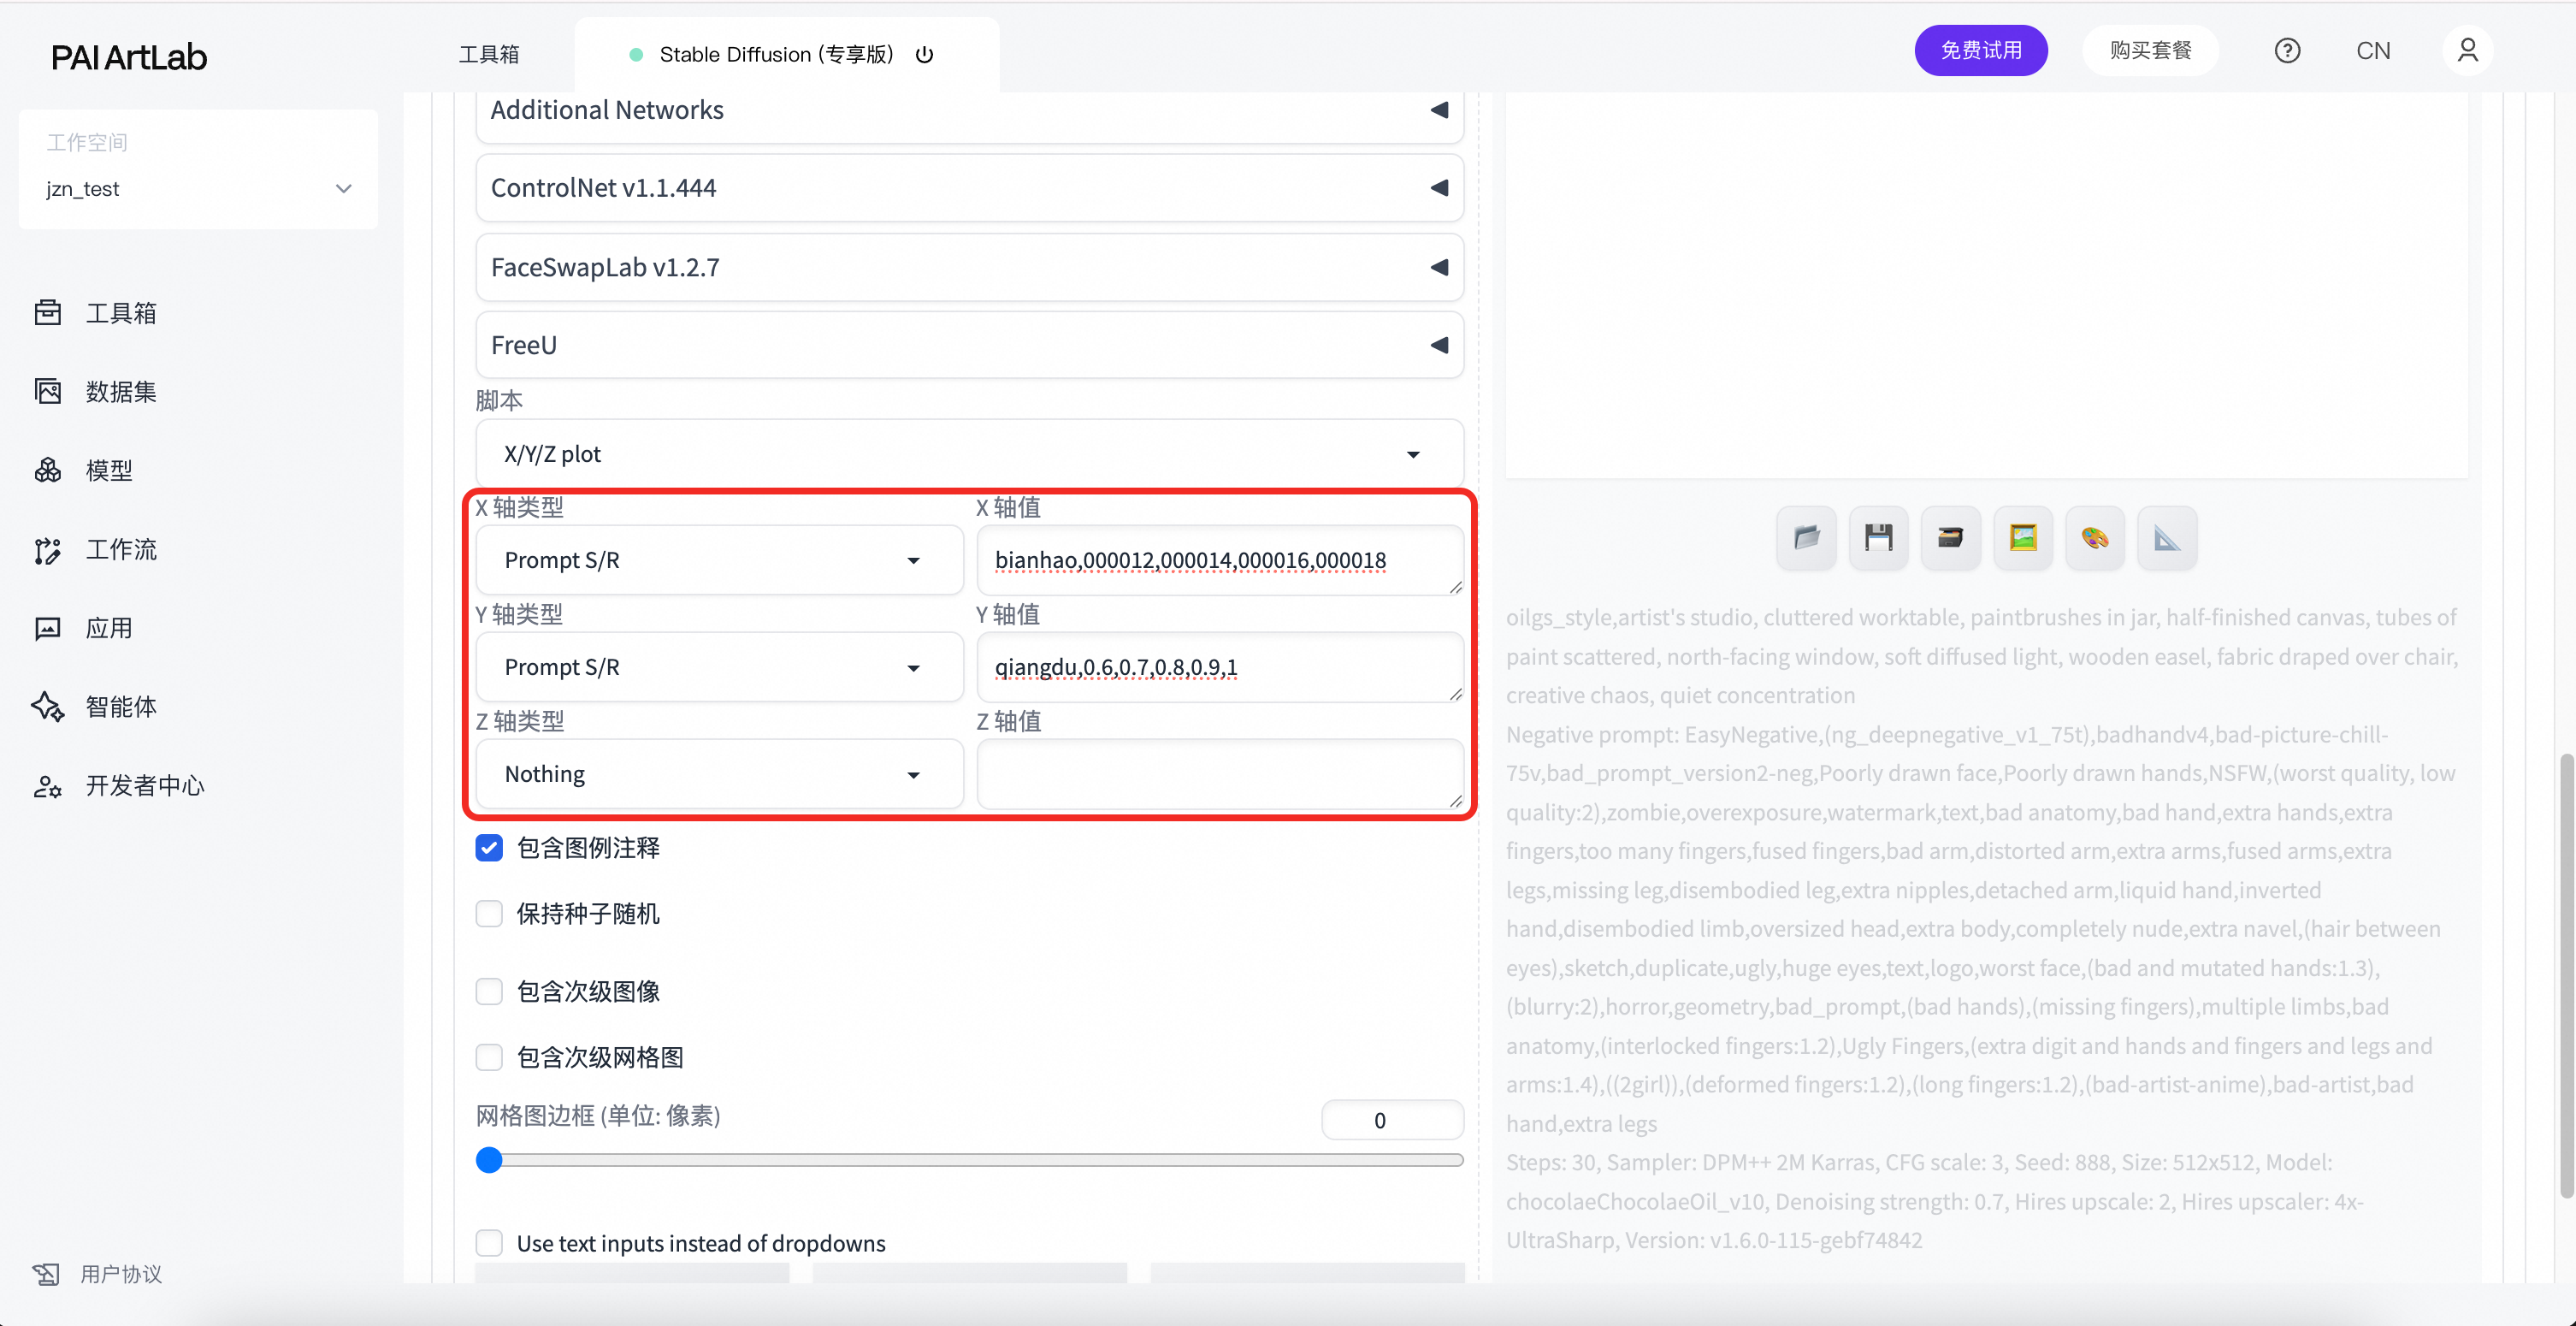Viewport: 2576px width, 1326px height.
Task: Open the user profile avatar icon
Action: click(2467, 51)
